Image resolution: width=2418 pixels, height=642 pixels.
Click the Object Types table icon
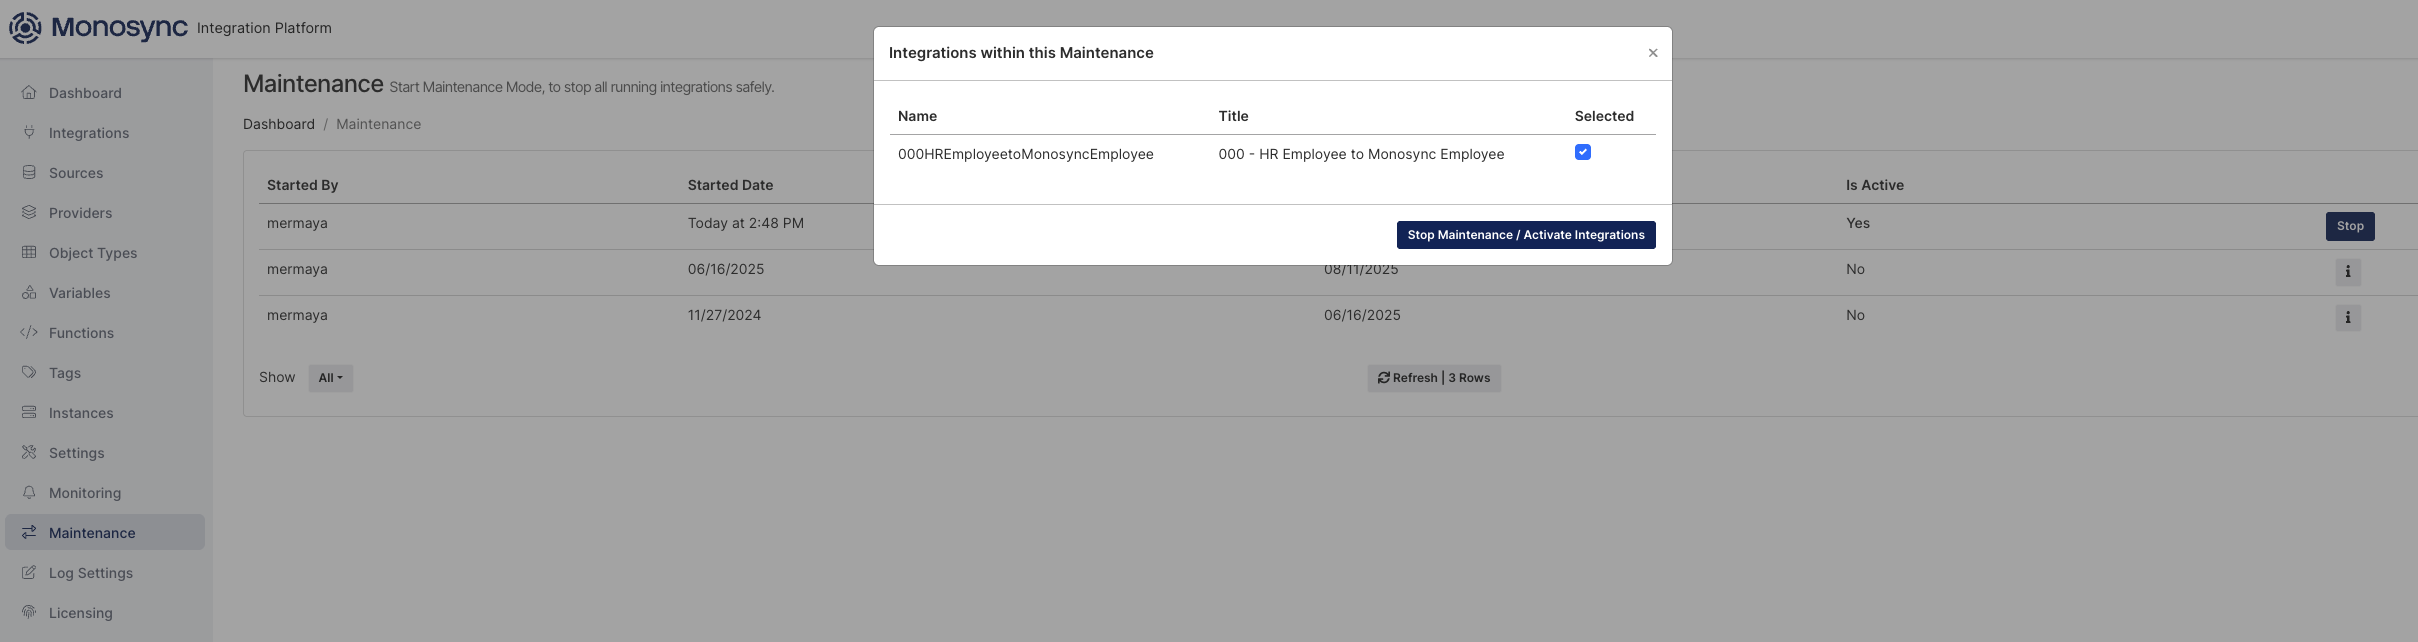click(29, 253)
